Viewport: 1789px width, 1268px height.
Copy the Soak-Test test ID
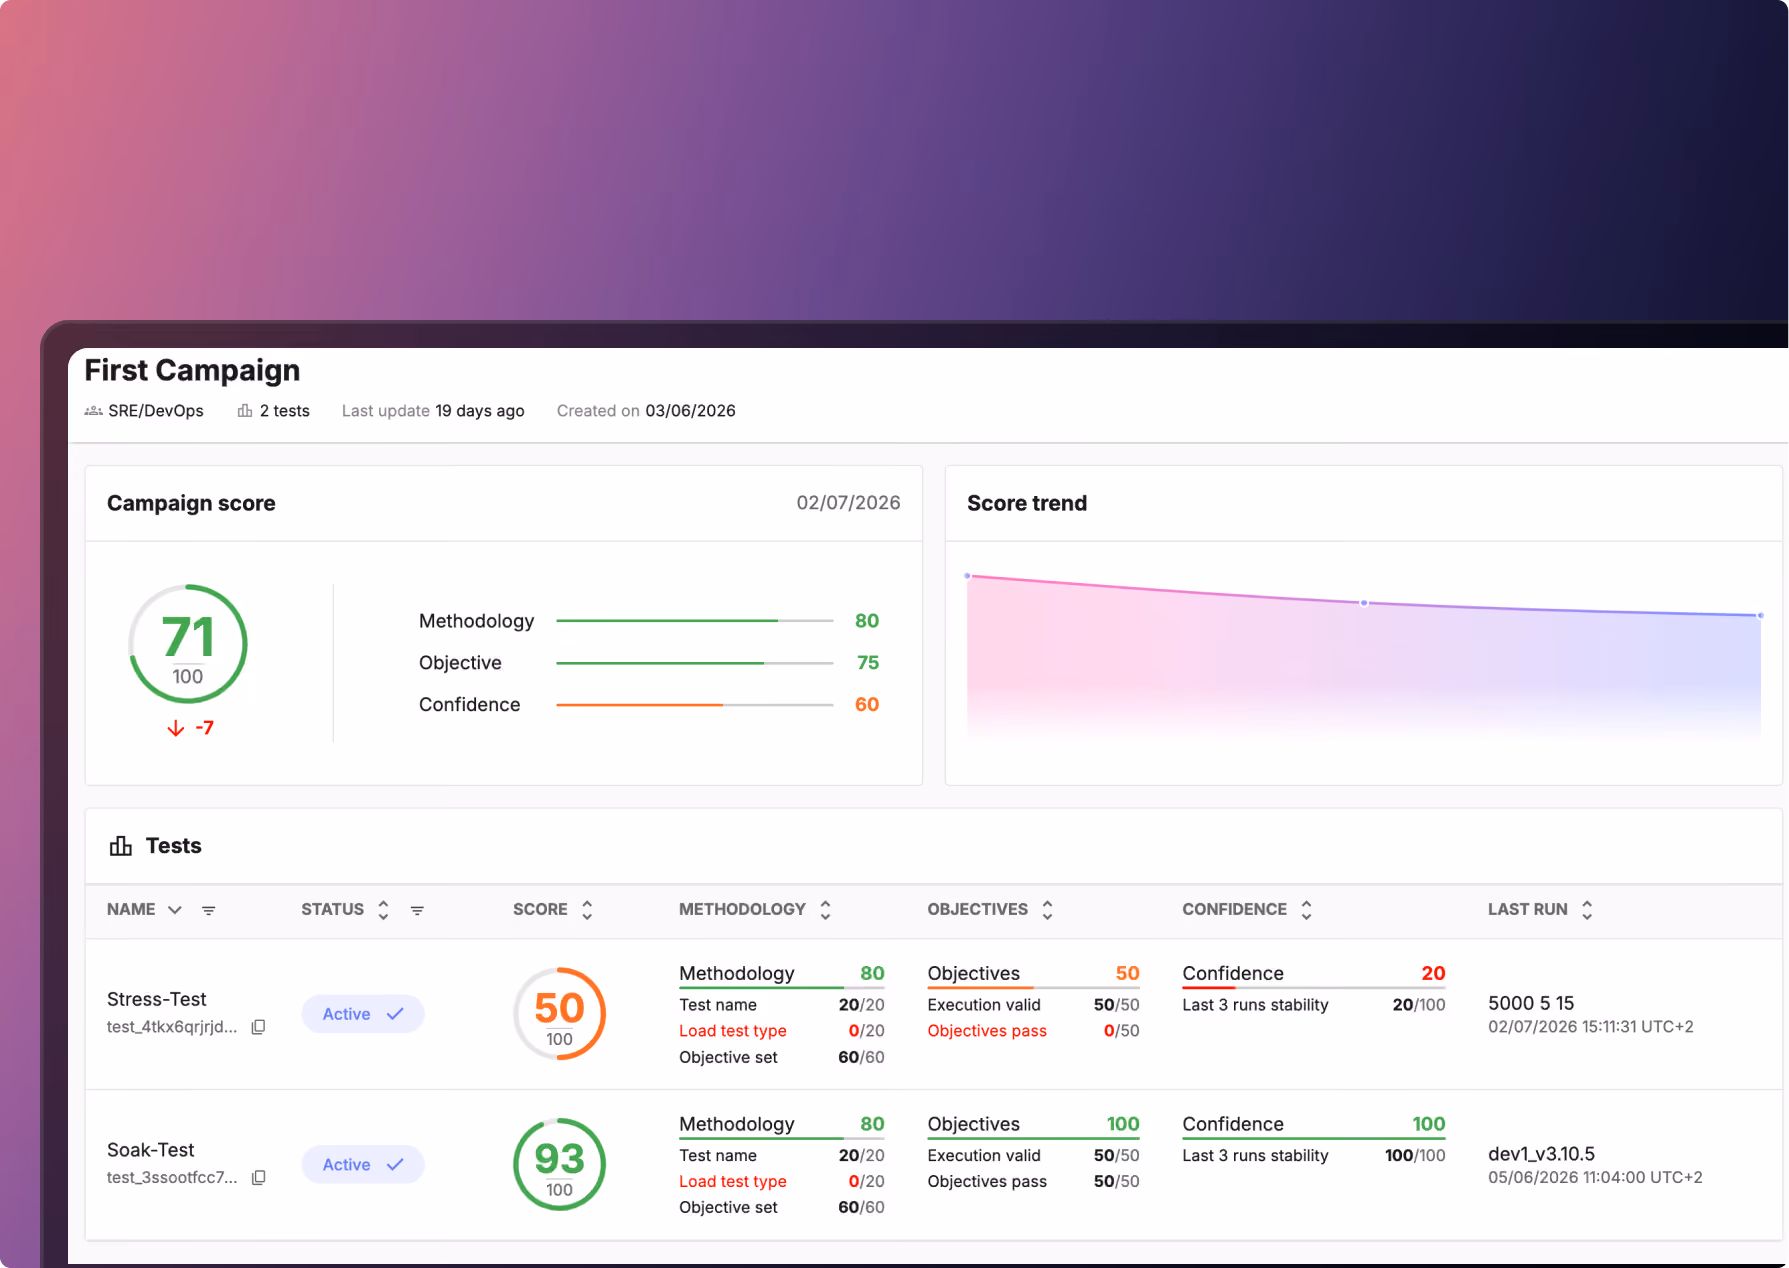coord(258,1178)
